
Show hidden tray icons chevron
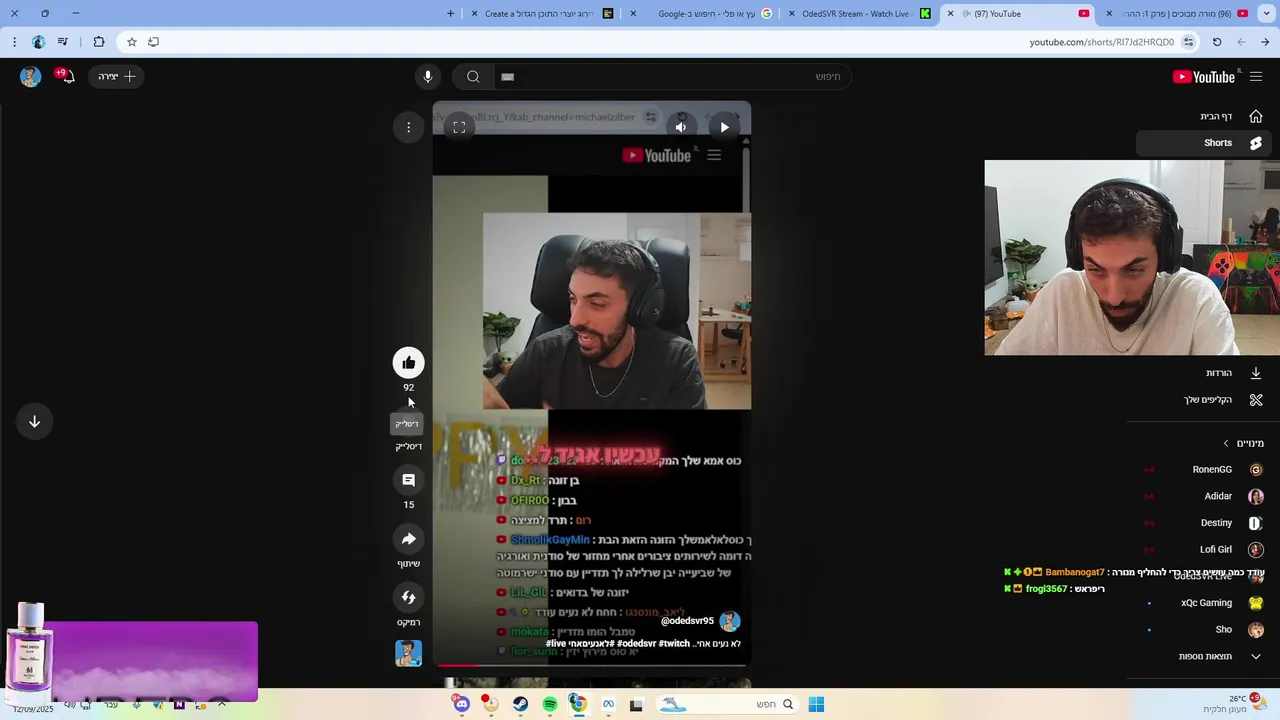pos(222,705)
